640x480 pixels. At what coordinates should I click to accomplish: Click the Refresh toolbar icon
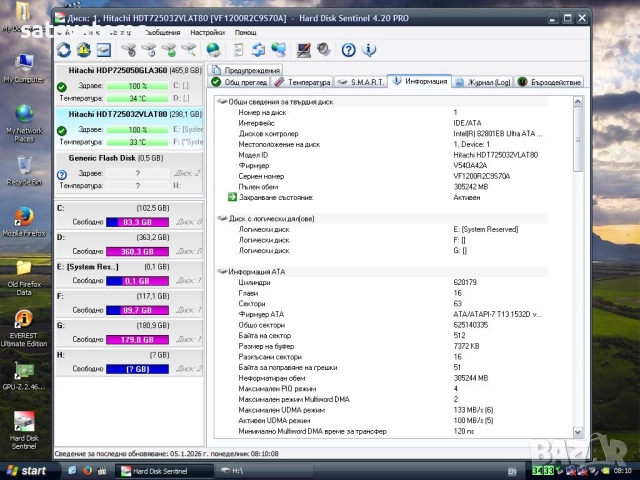pos(65,50)
